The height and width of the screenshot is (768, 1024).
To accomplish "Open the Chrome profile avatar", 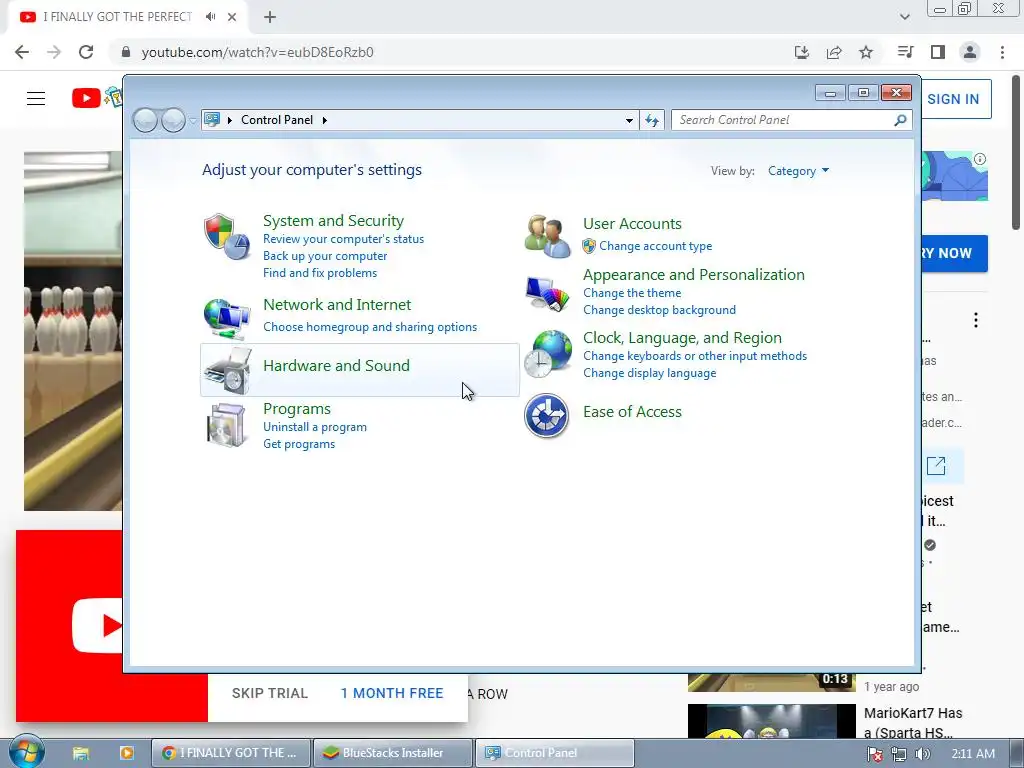I will tap(970, 52).
